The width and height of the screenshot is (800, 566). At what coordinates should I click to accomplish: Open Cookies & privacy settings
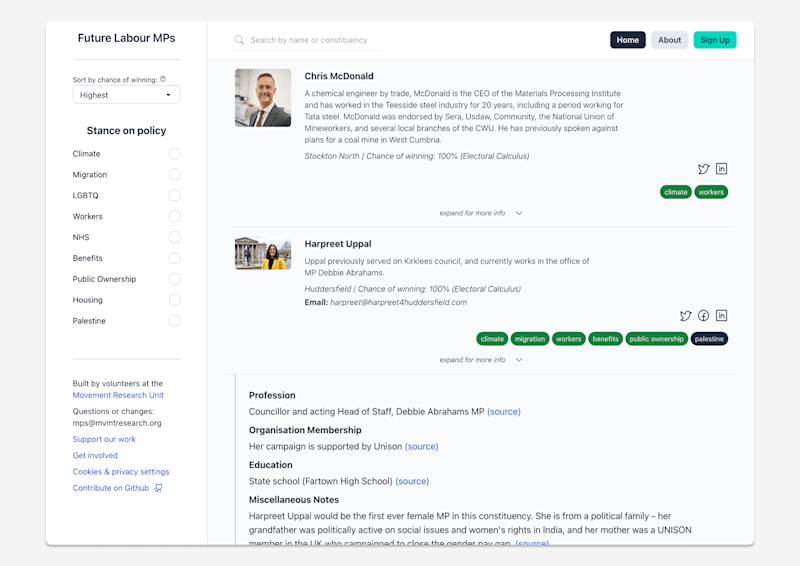coord(121,472)
